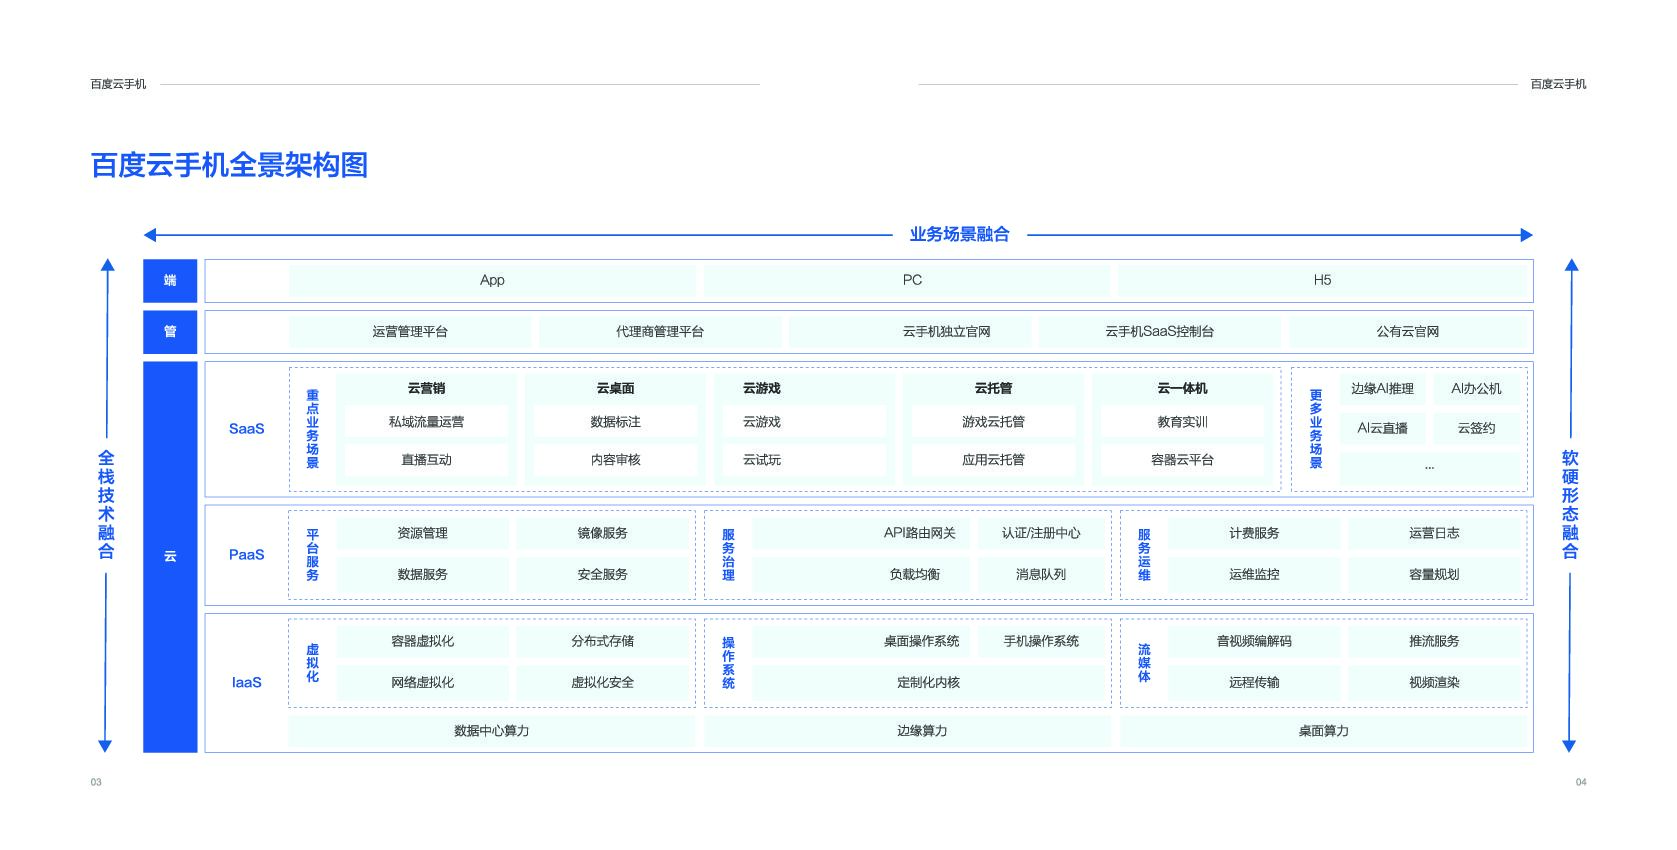Select the 认证/注册中心 cell
1677x850 pixels.
(1041, 533)
